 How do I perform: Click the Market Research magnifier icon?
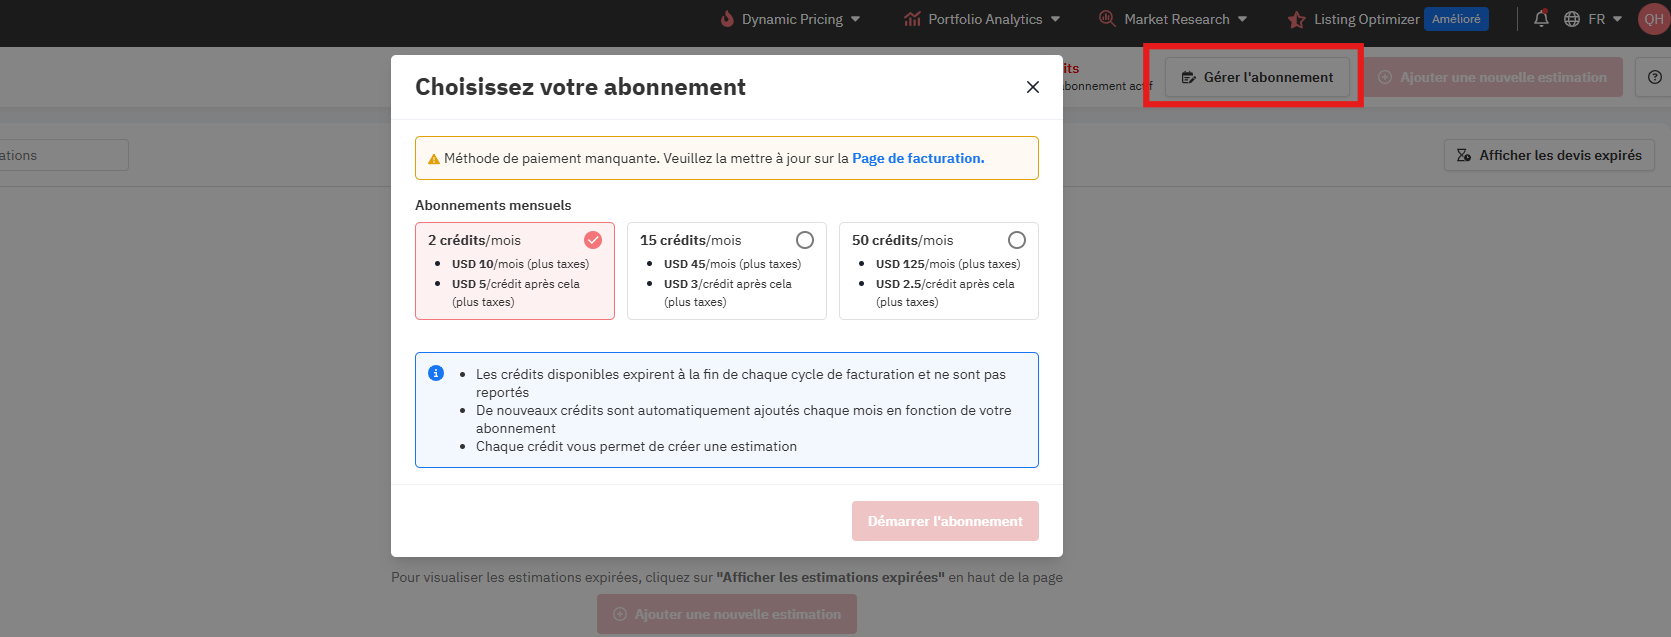pos(1107,19)
